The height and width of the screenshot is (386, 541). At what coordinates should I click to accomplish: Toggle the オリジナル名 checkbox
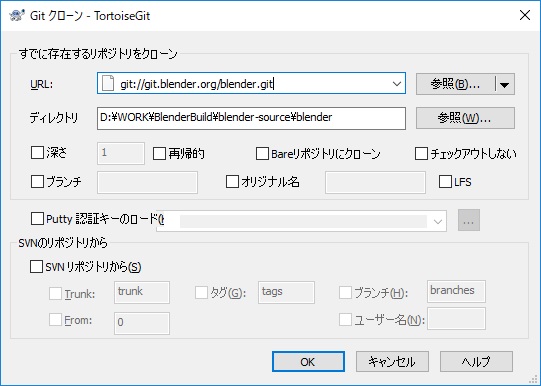pyautogui.click(x=232, y=181)
